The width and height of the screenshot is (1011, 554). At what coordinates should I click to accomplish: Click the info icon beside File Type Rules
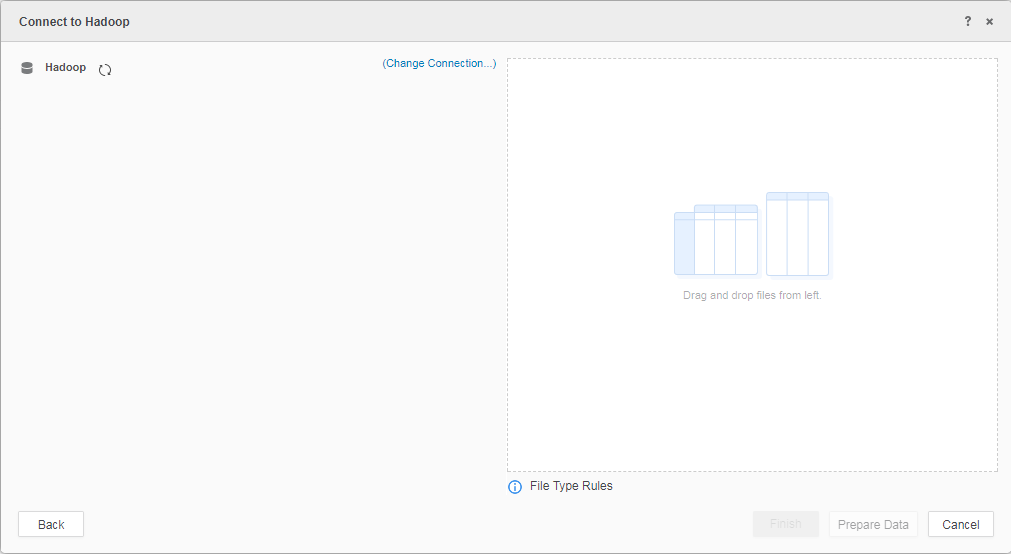coord(515,487)
